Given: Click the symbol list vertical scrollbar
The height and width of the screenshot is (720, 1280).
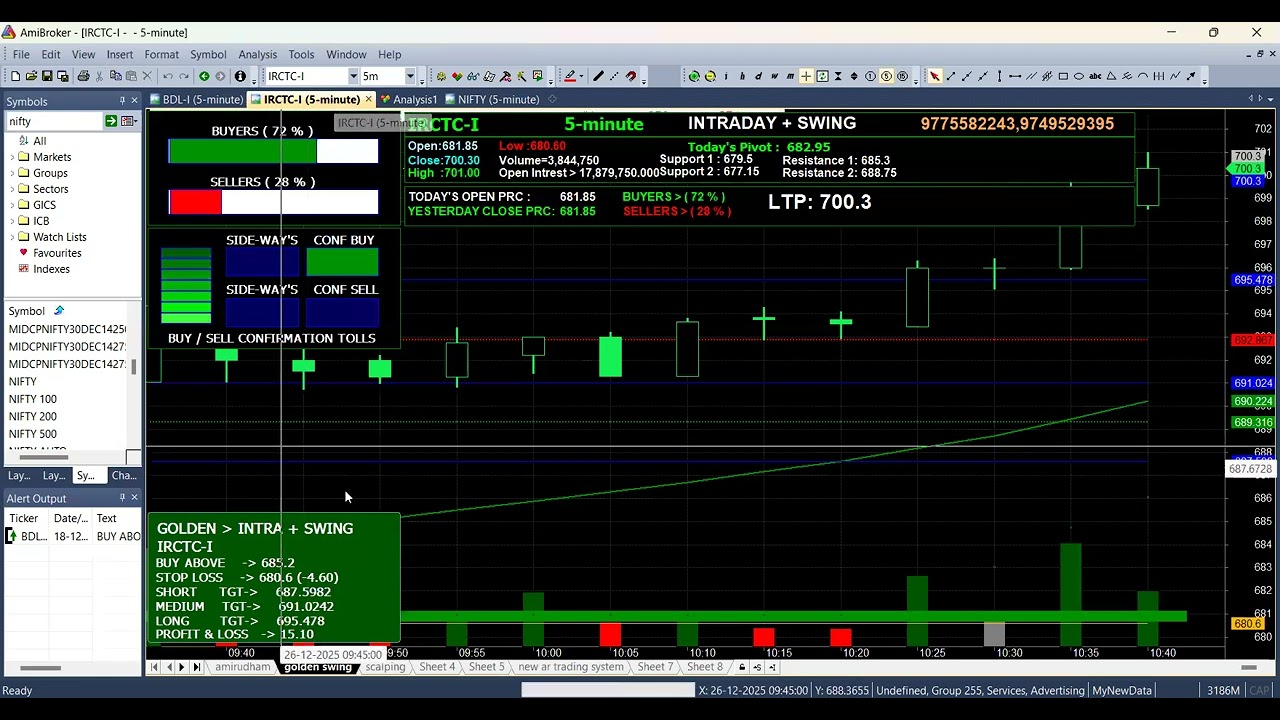Looking at the screenshot, I should 135,366.
